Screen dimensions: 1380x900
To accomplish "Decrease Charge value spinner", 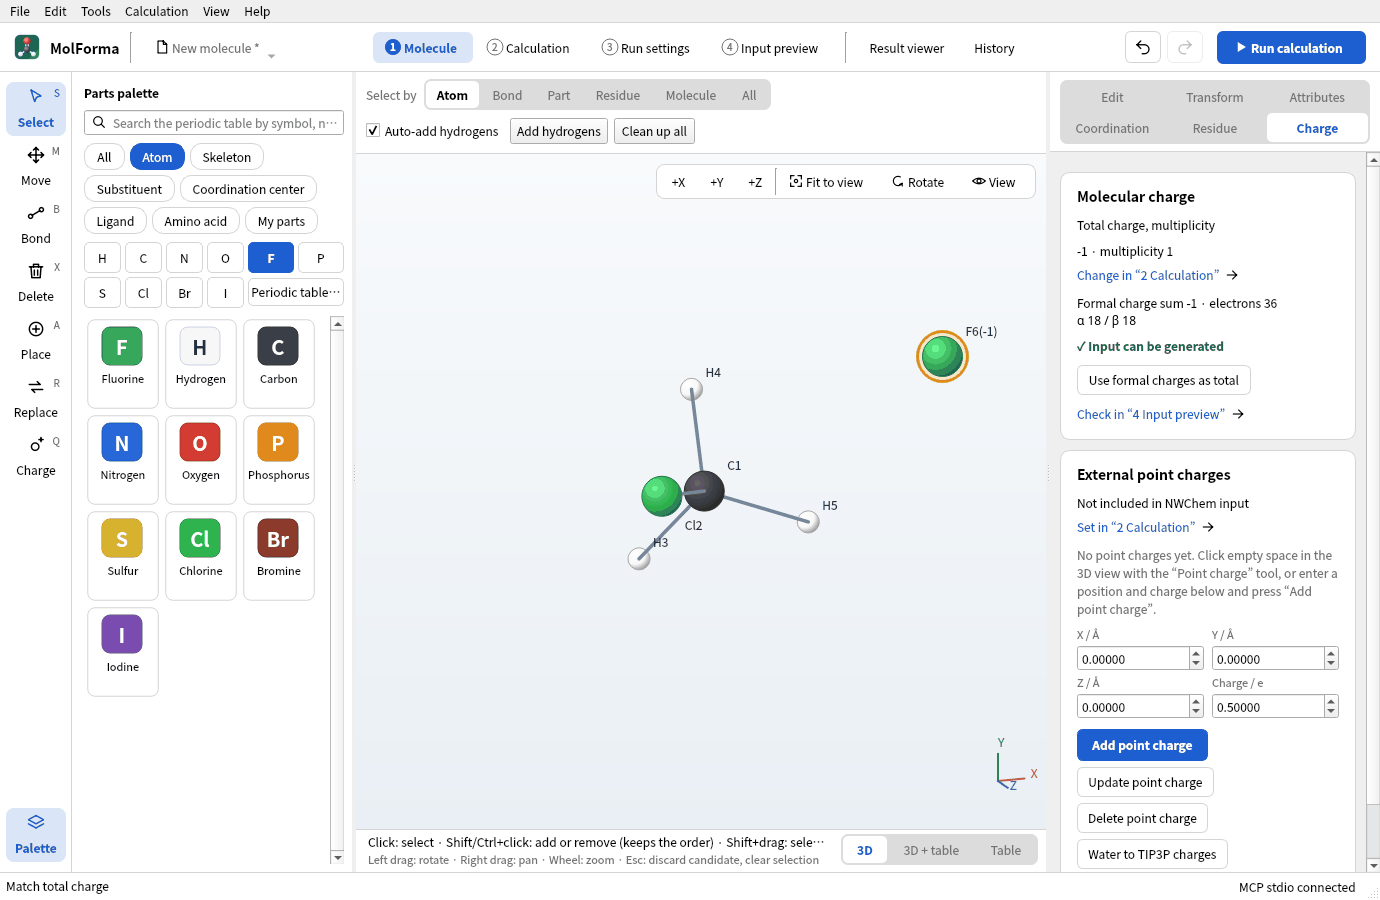I will pos(1331,712).
